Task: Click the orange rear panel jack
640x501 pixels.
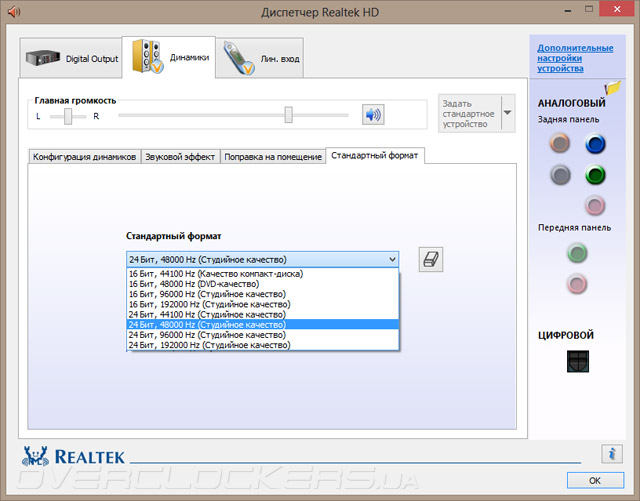Action: coord(560,143)
